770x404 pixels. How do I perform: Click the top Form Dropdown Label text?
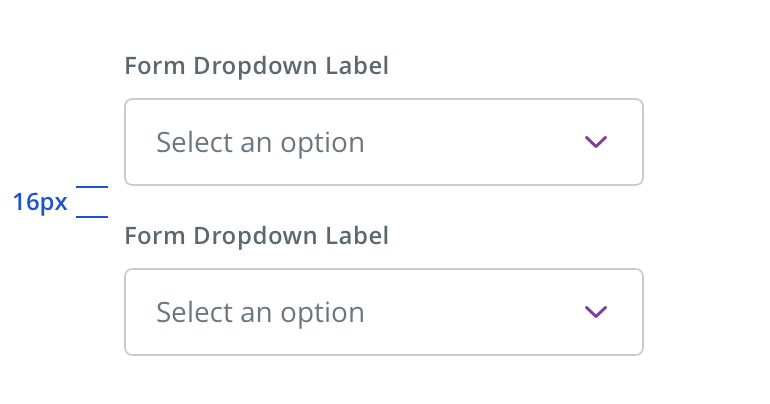point(256,66)
